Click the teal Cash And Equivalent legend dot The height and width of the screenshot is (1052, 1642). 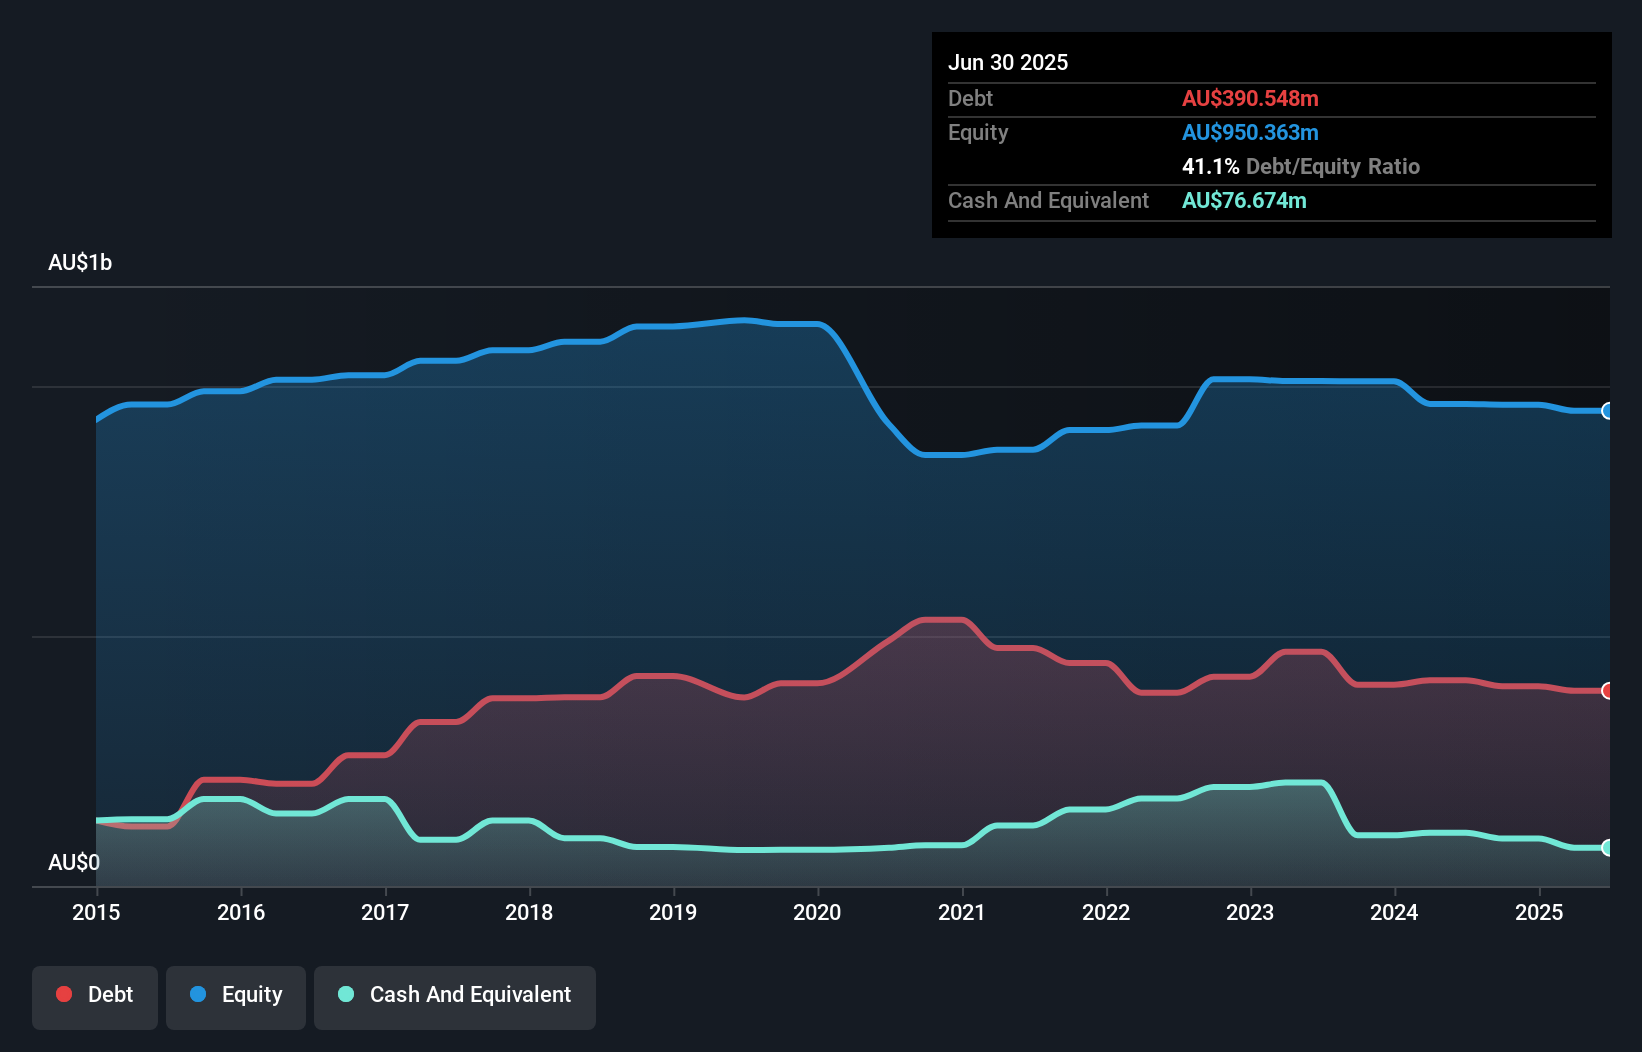click(346, 994)
